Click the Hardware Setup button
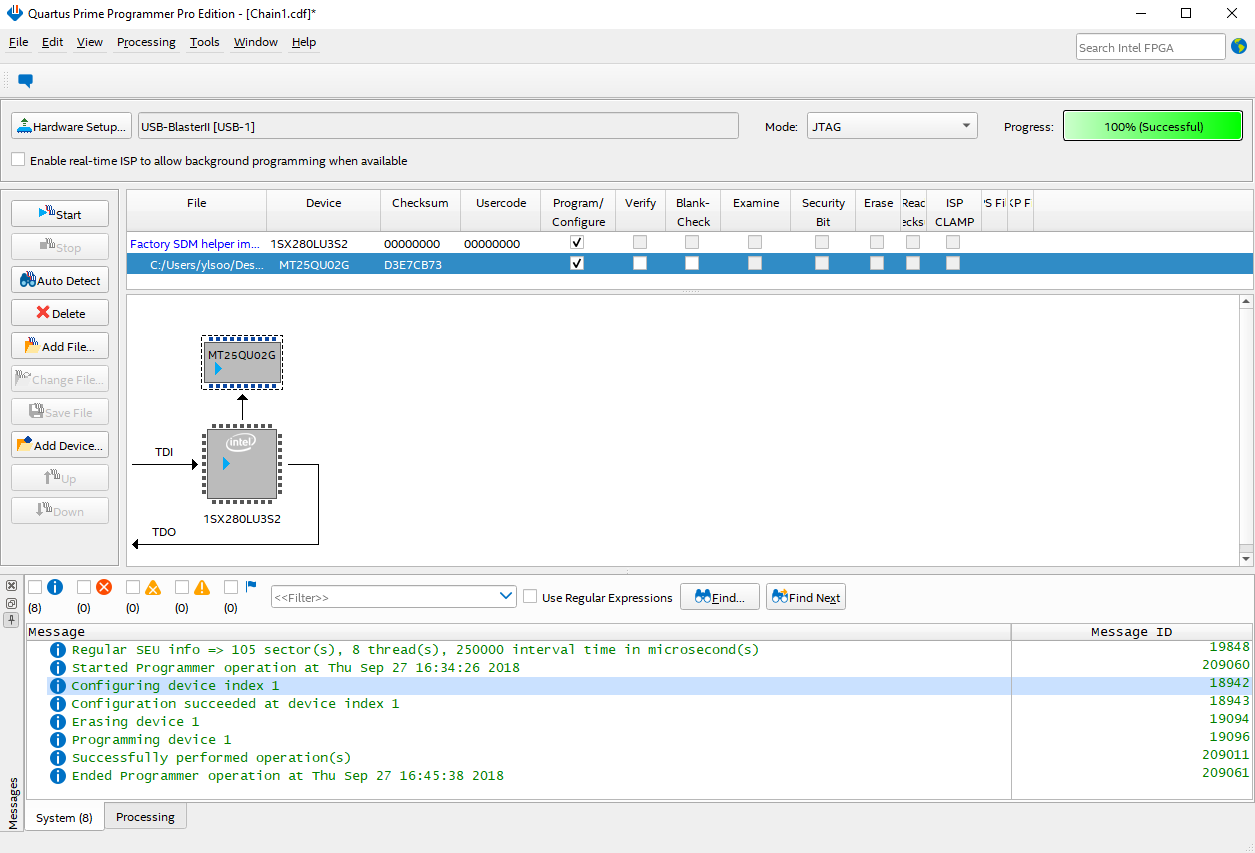Screen dimensions: 1255x853 (x=71, y=127)
